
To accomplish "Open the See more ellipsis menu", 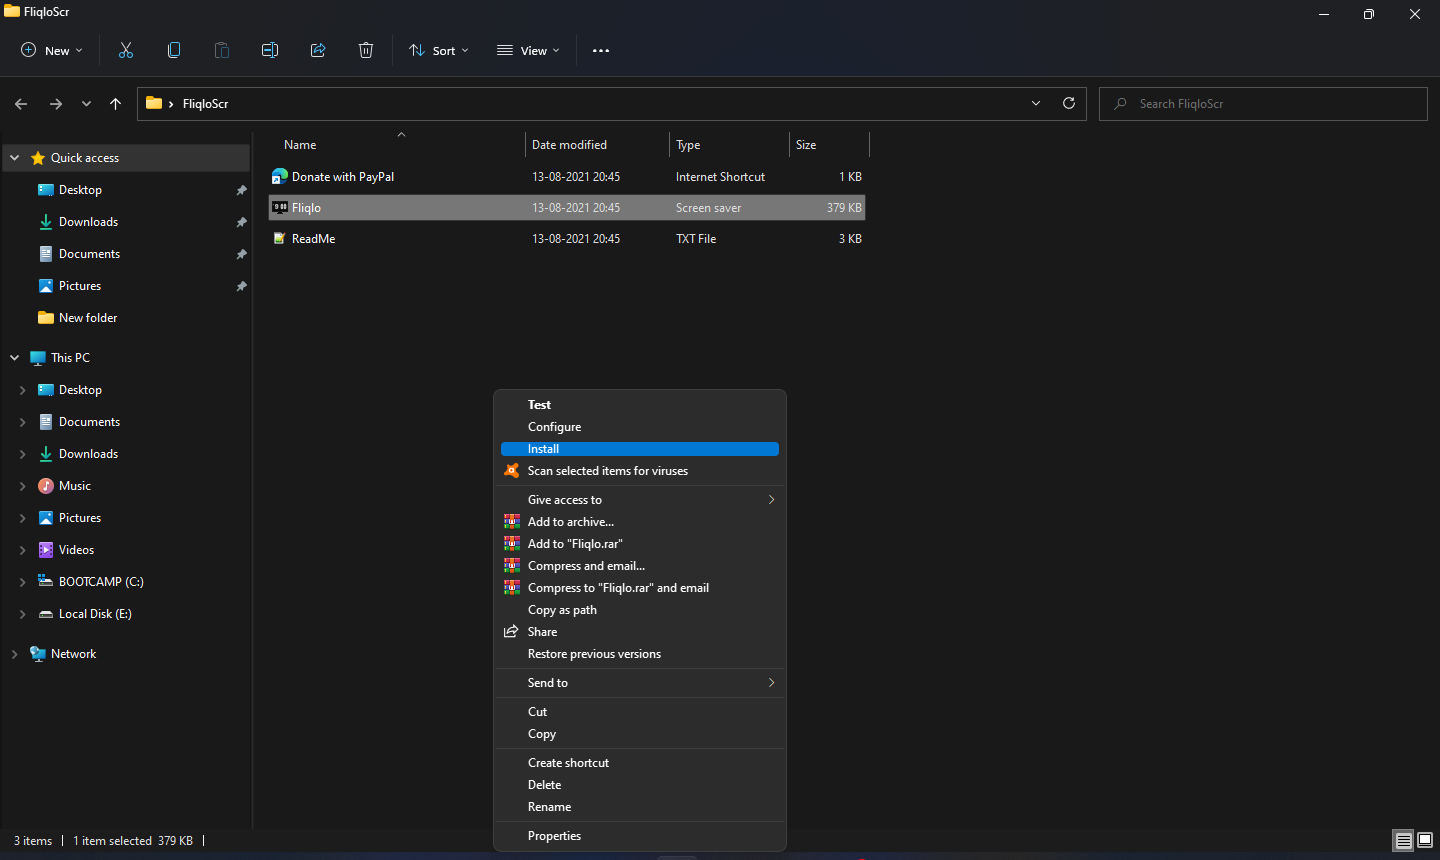I will (601, 50).
